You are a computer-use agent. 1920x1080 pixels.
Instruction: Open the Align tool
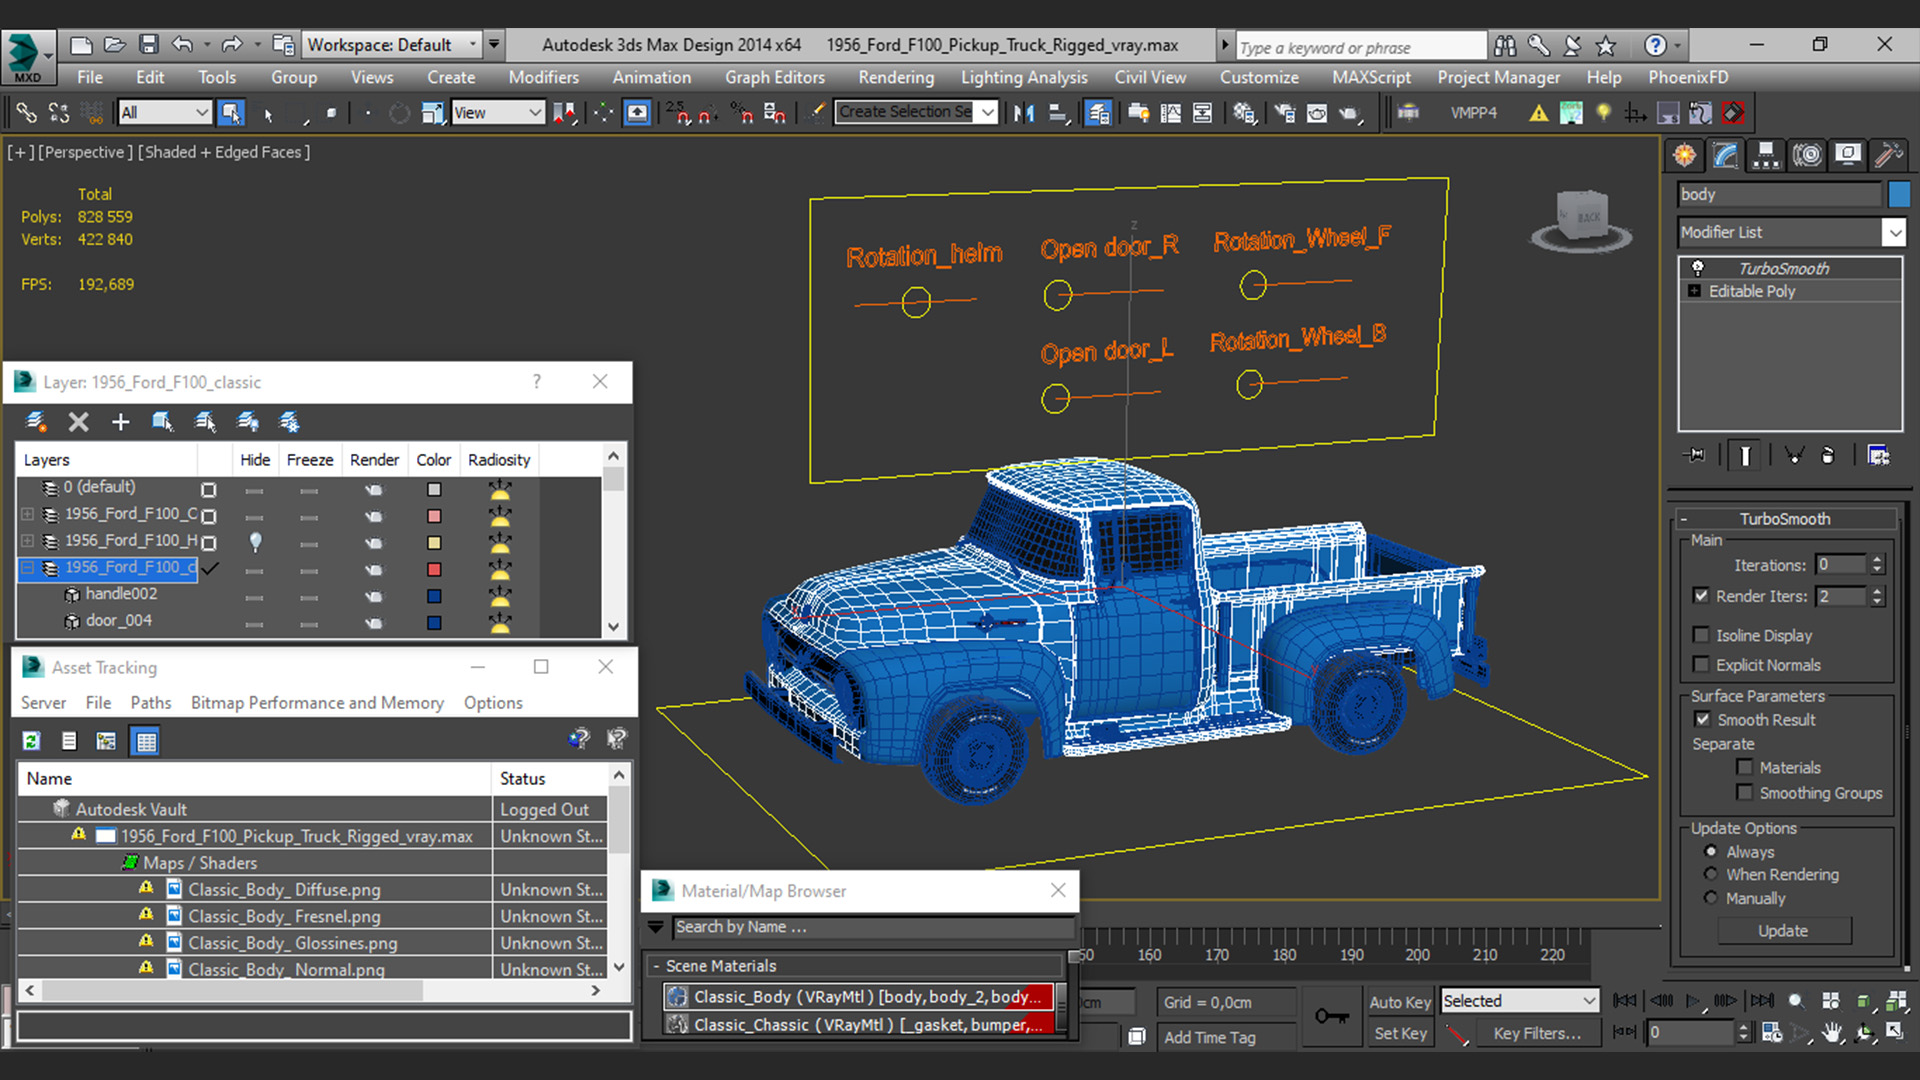coord(1058,113)
